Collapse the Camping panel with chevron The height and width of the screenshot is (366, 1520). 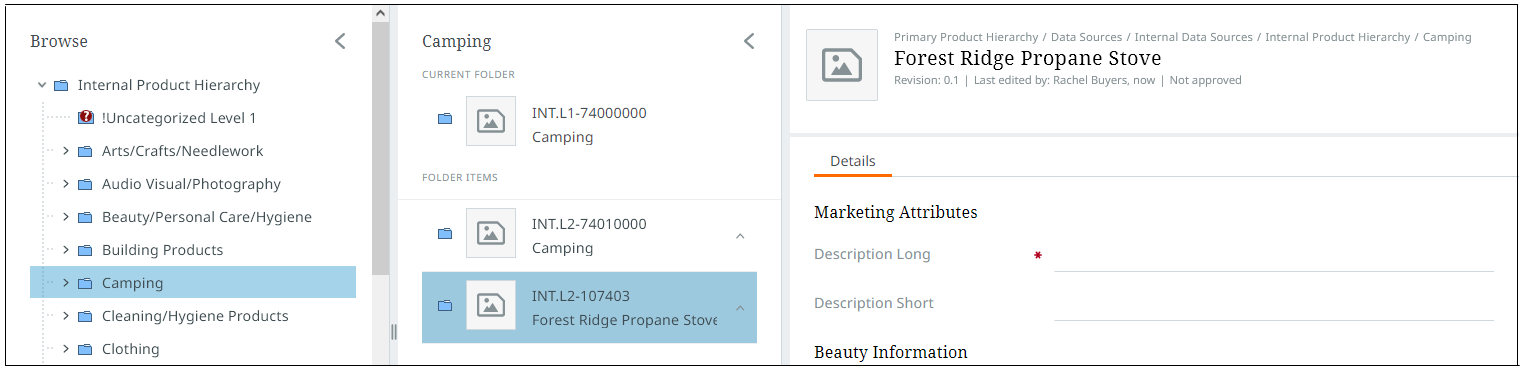click(749, 41)
